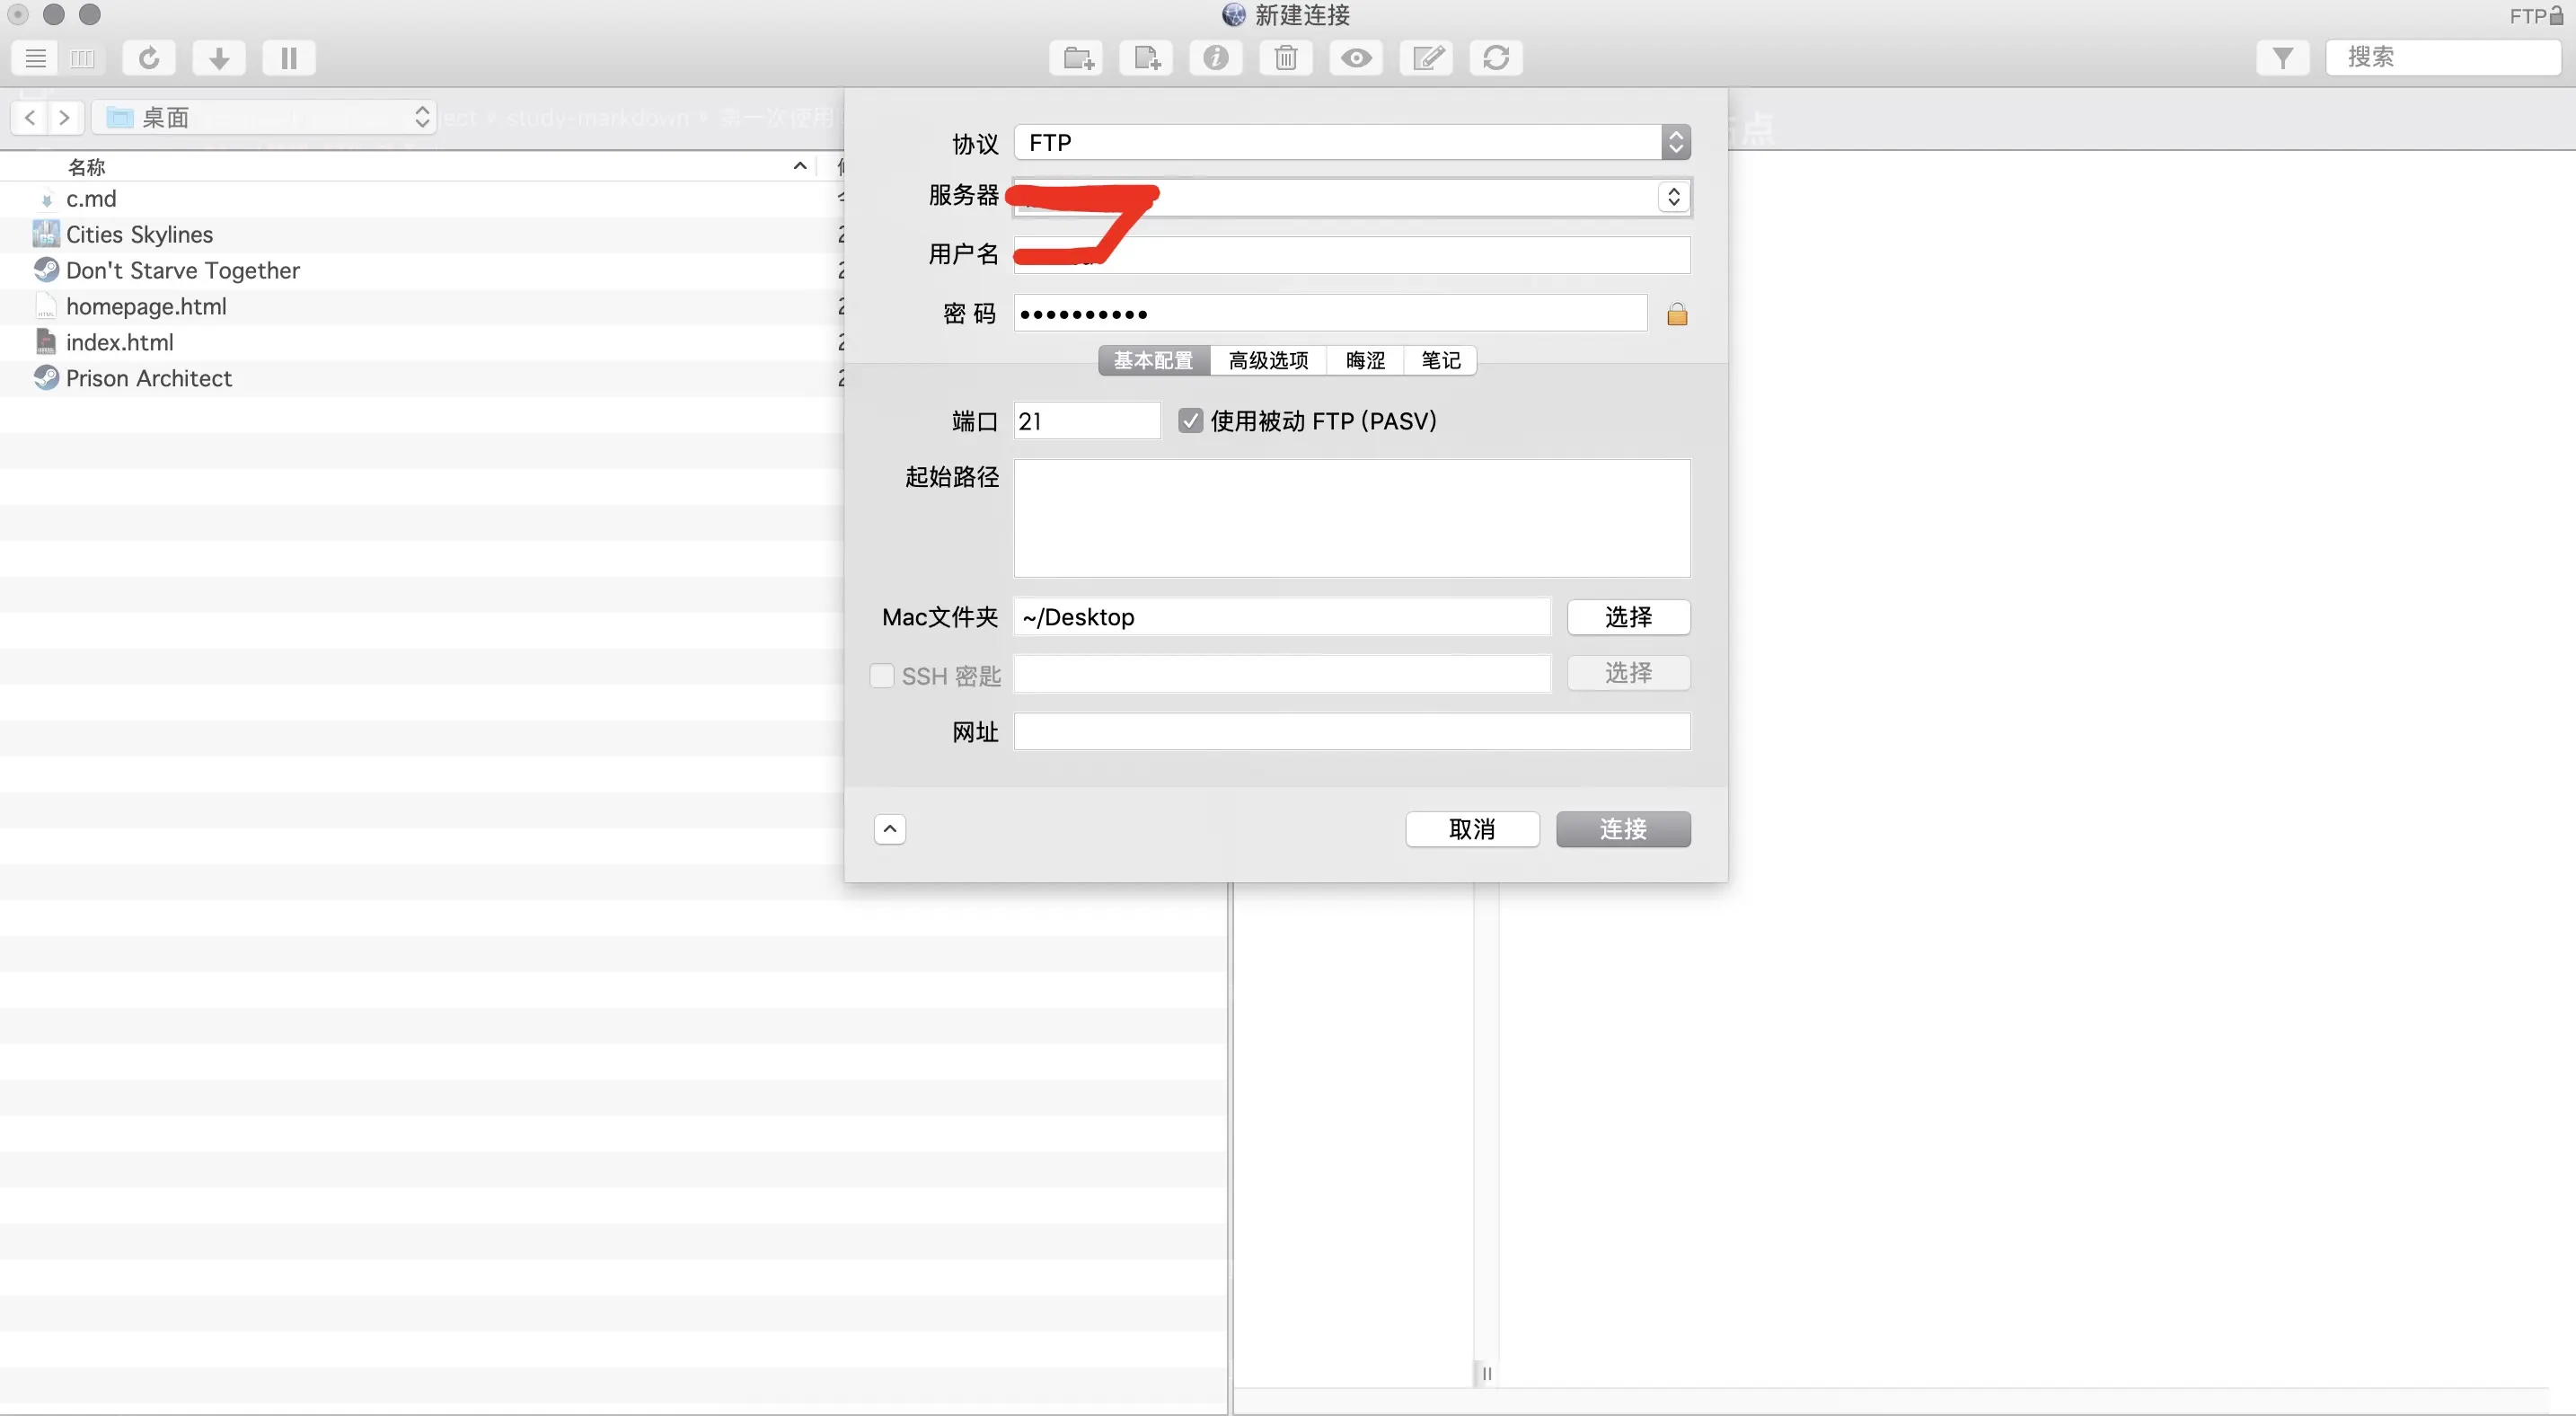Switch to the 高级选项 tab
Image resolution: width=2576 pixels, height=1416 pixels.
1268,360
